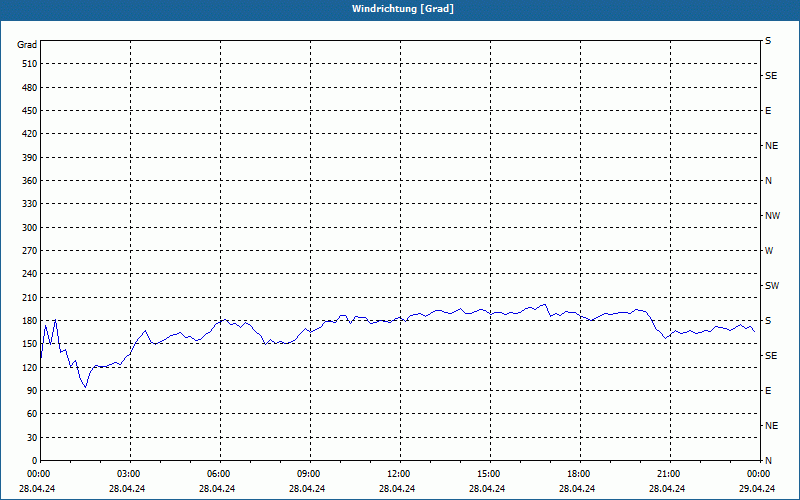Click the 120 axis value
Screen dimensions: 800x500
(x=30, y=367)
